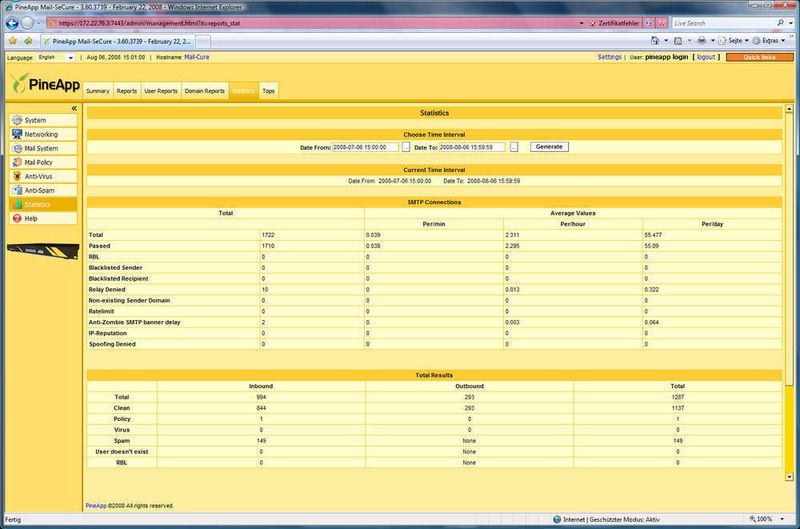Click the Anti-Zombie SMTP banner delay label
This screenshot has width=800, height=529.
tap(134, 322)
